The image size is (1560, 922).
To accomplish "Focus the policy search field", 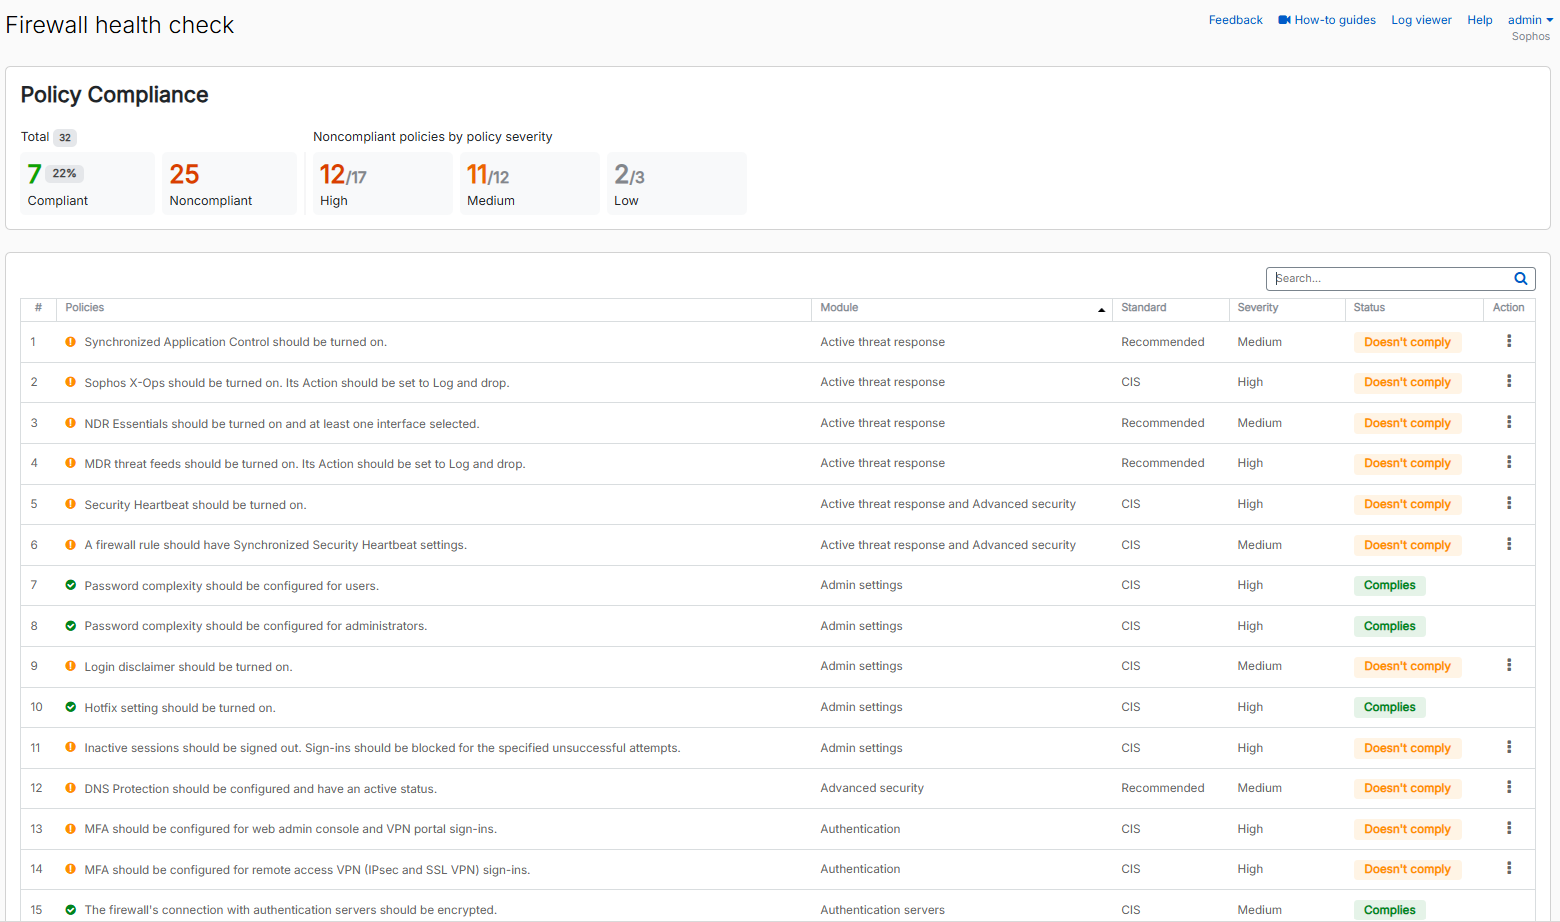I will click(x=1390, y=279).
